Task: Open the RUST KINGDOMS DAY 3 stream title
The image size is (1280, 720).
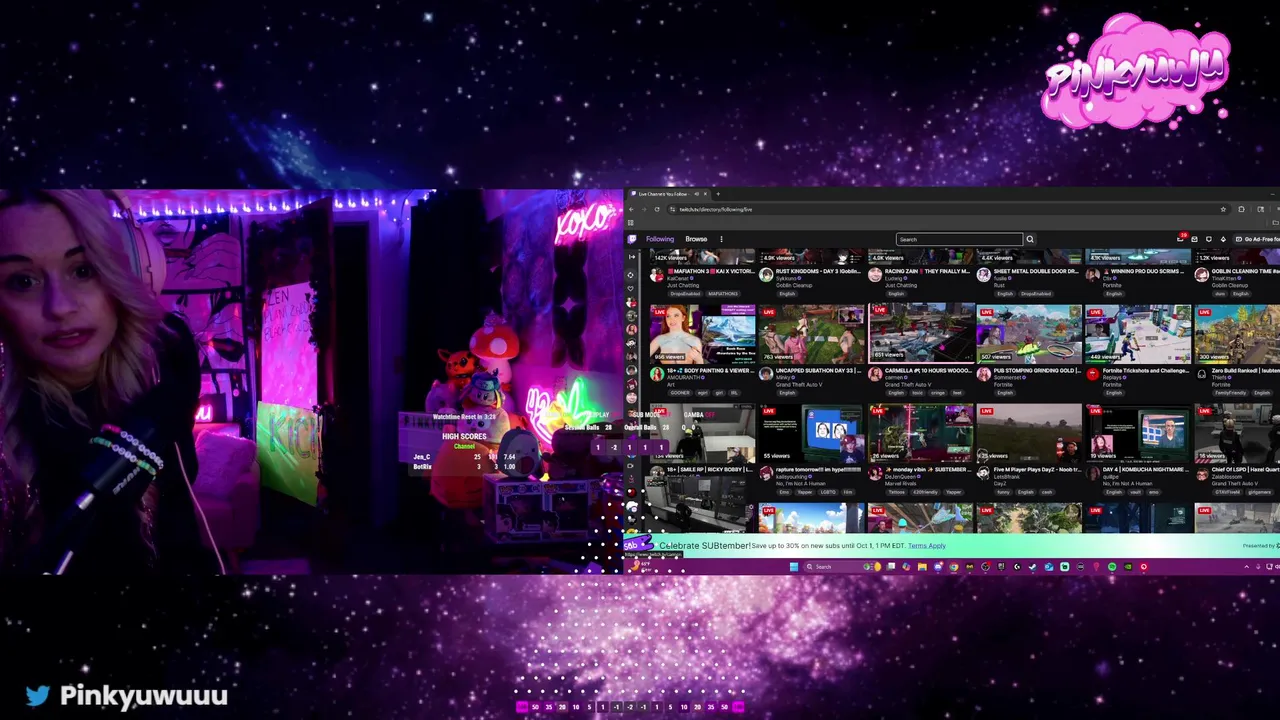Action: [x=818, y=271]
